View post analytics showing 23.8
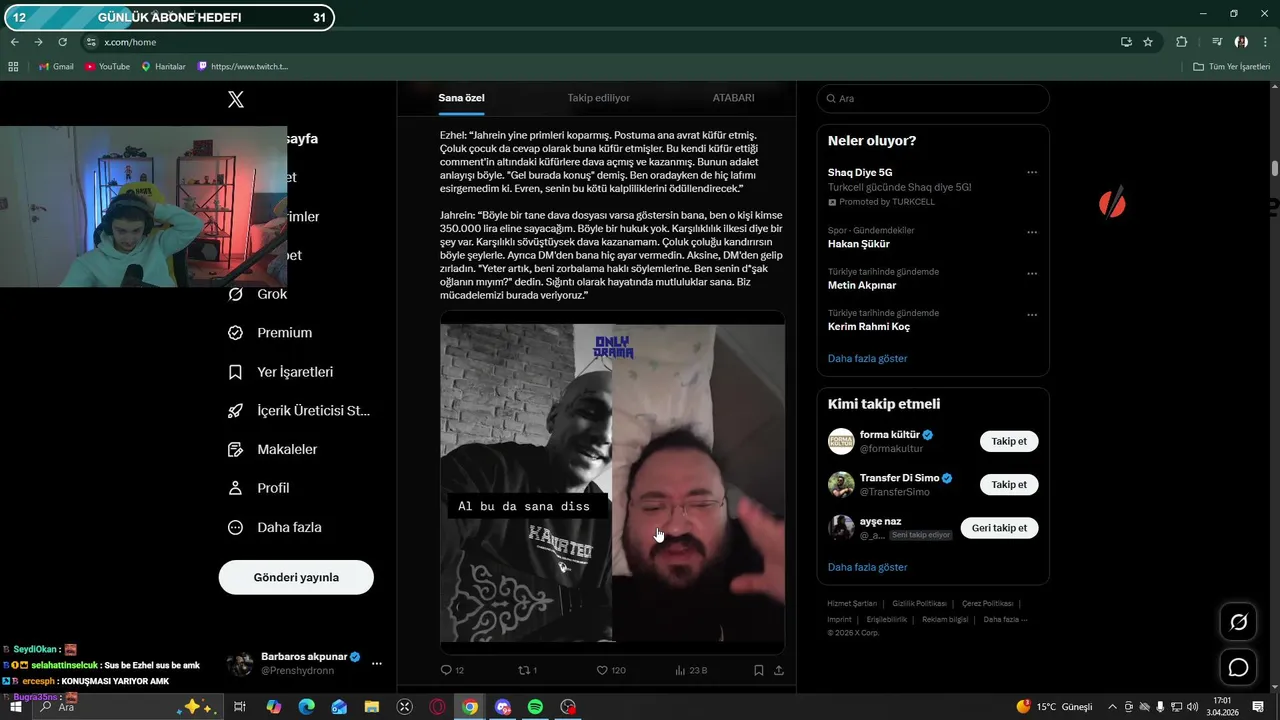The width and height of the screenshot is (1280, 720). click(691, 670)
